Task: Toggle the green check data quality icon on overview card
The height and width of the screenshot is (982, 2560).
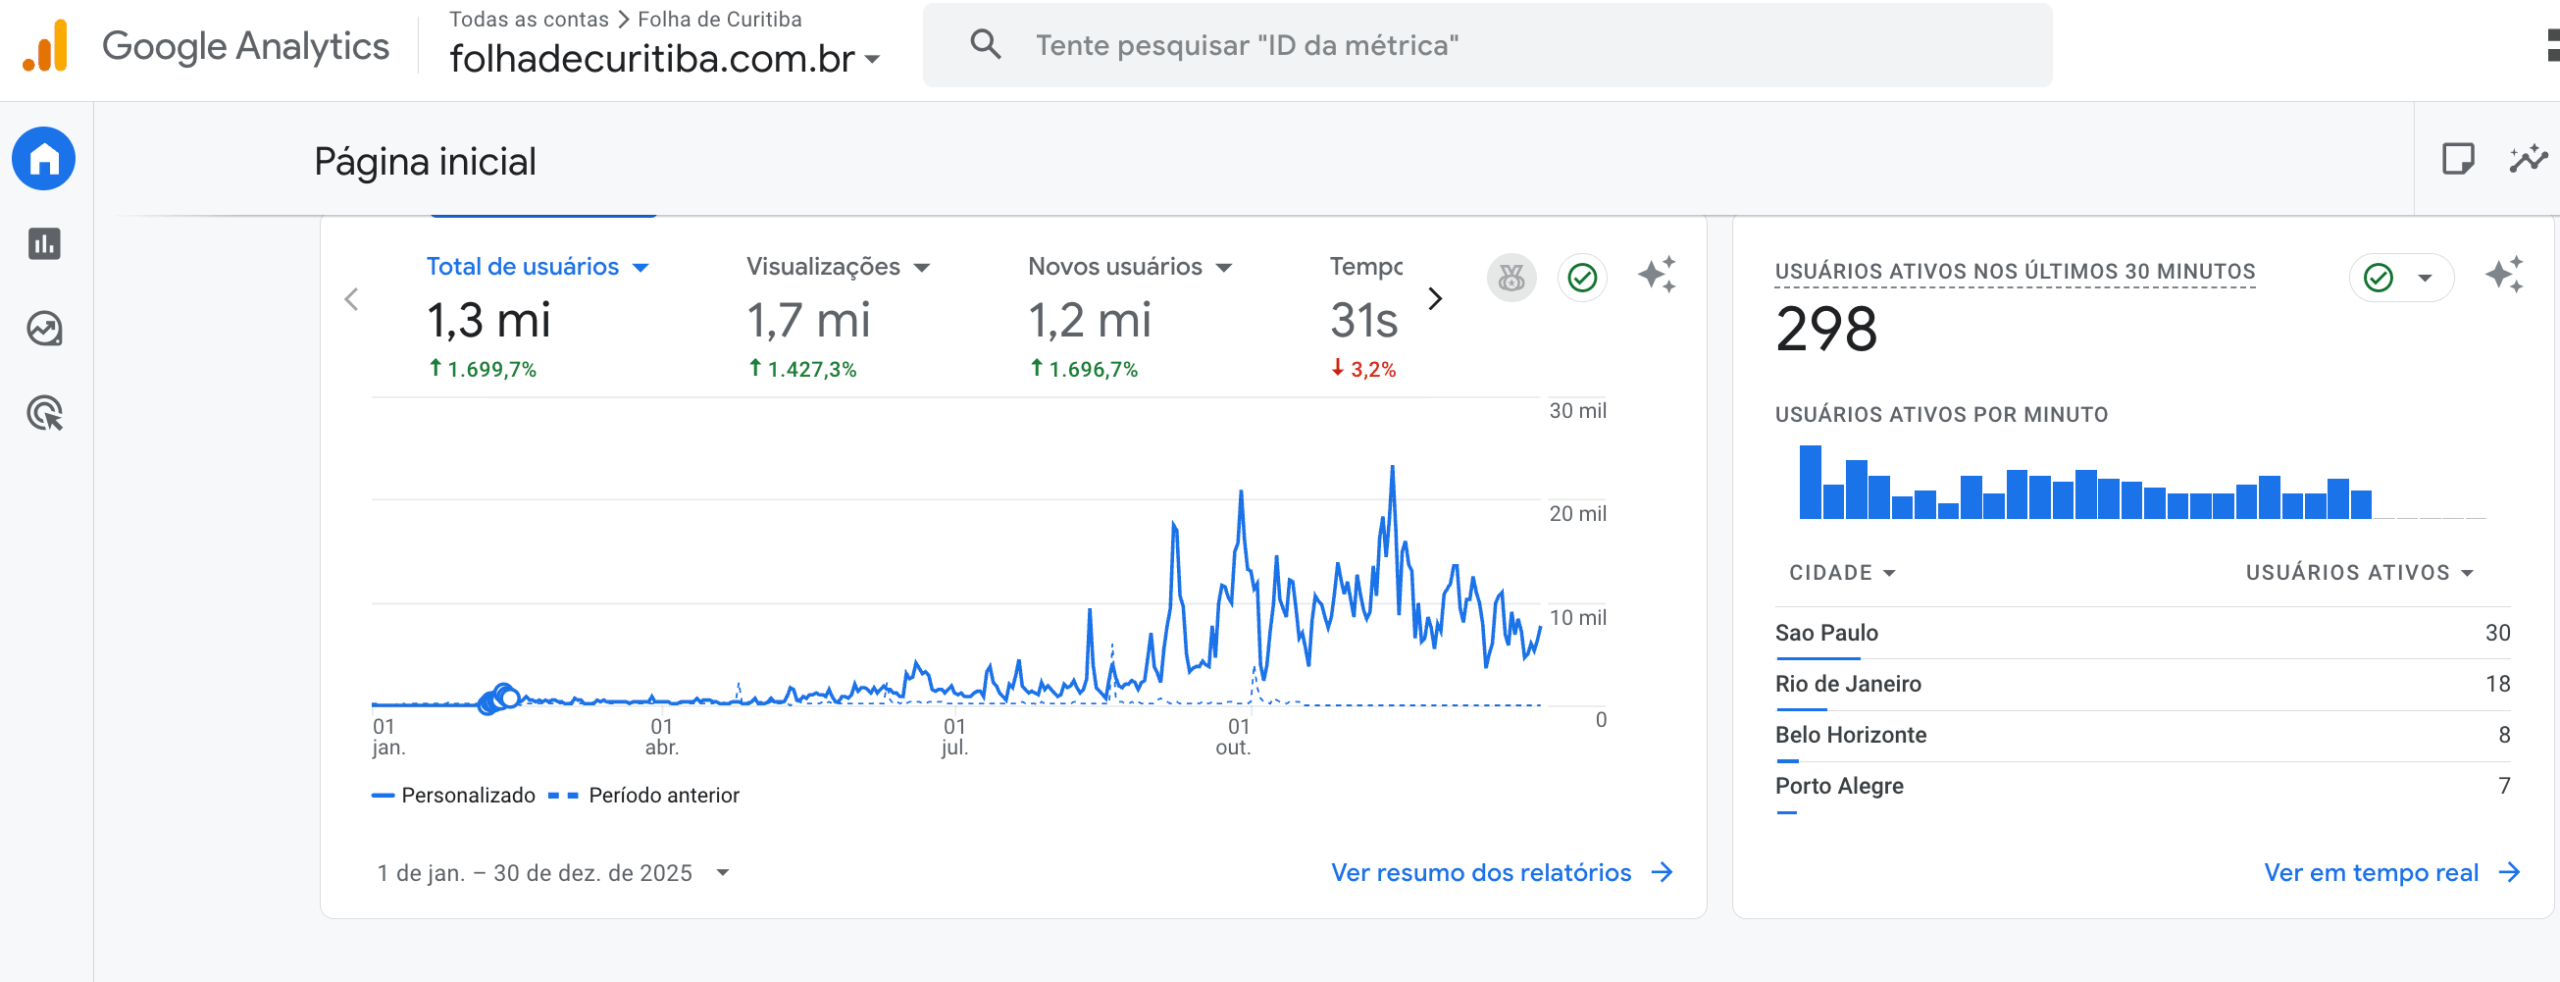Action: (1582, 277)
